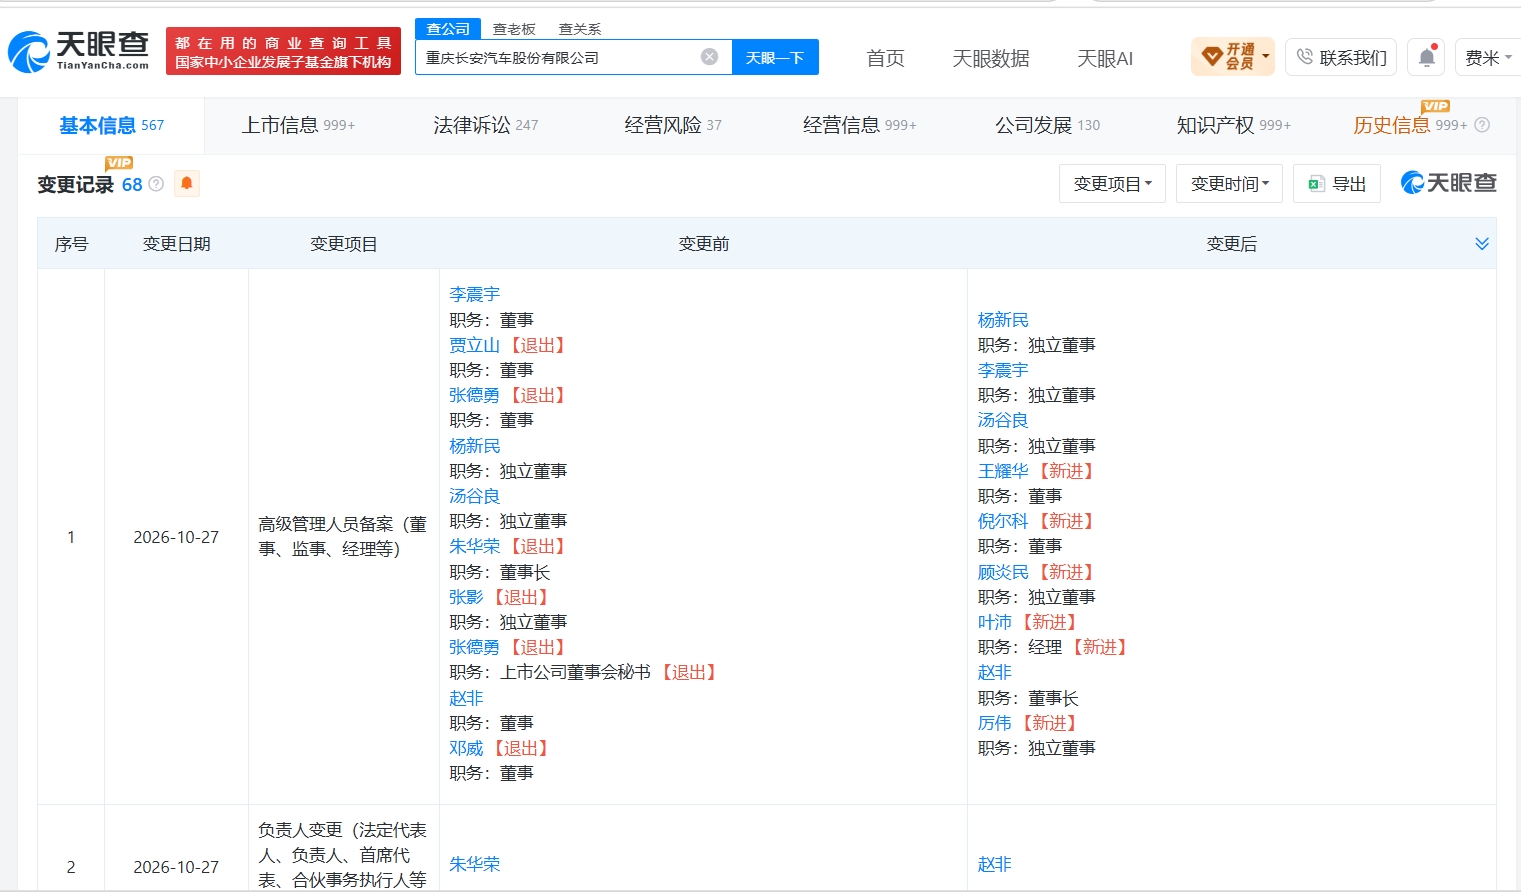Switch to the 知识产权 tab
Viewport: 1521px width, 894px height.
point(1233,125)
